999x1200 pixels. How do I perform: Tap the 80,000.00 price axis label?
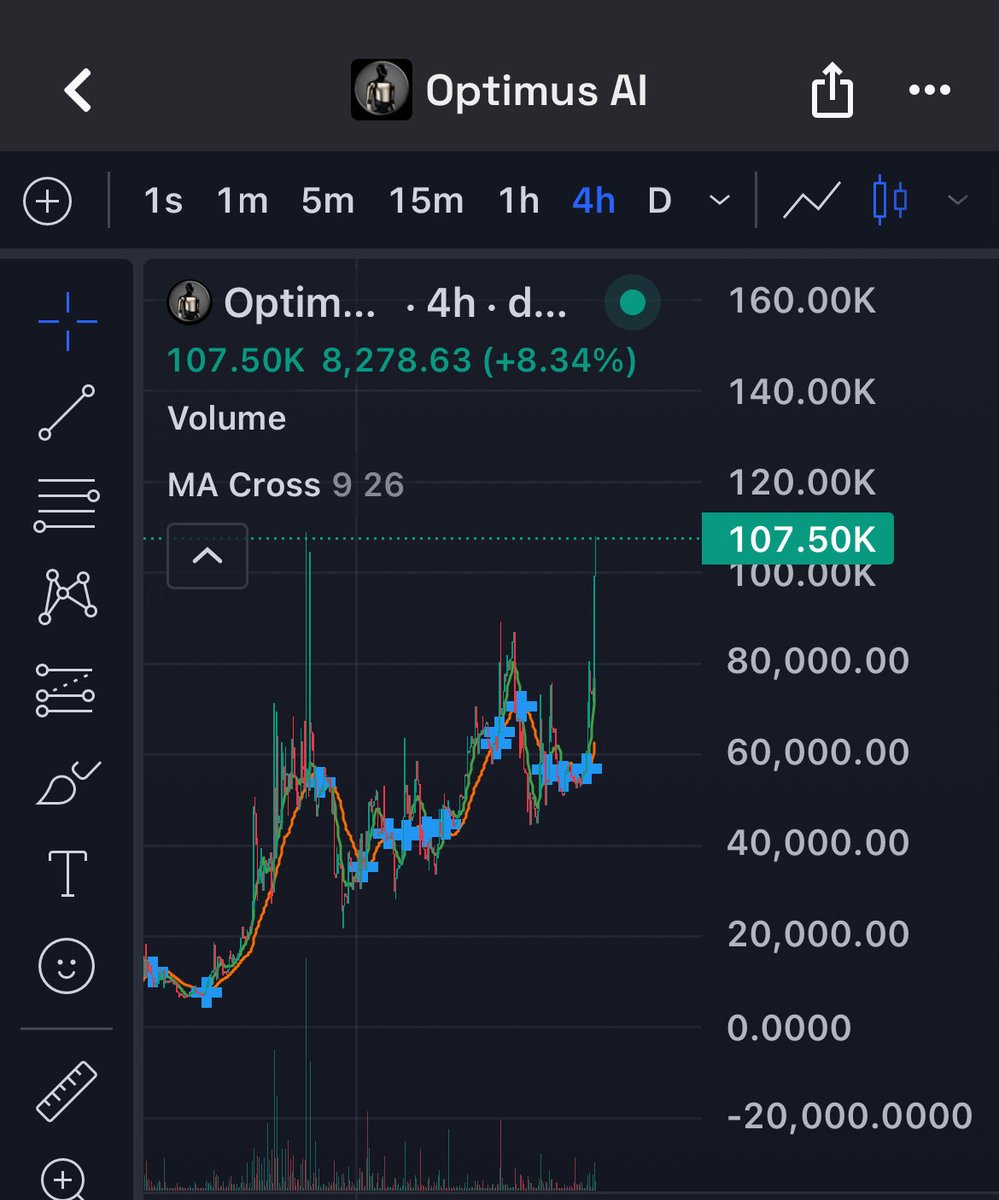coord(818,660)
